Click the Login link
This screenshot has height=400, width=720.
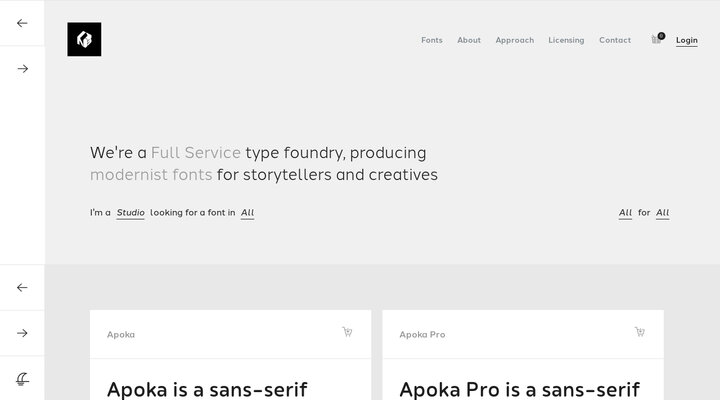point(687,41)
